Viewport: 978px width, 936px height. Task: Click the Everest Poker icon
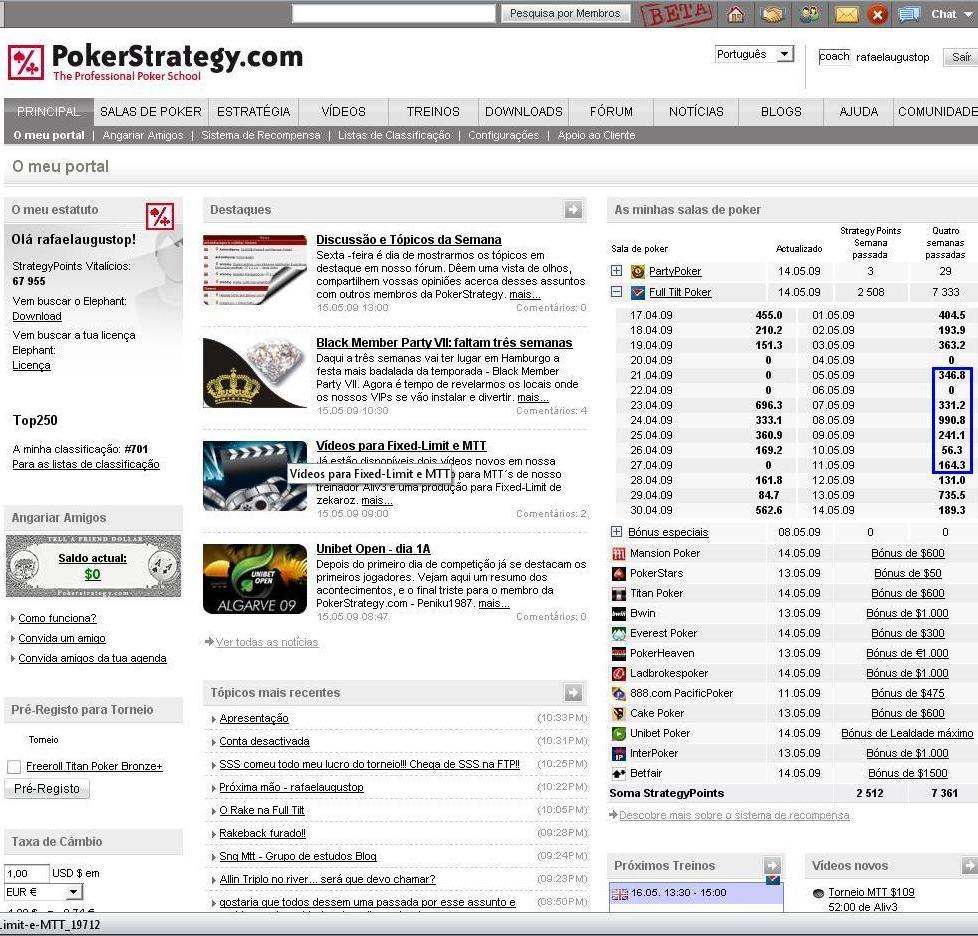(x=619, y=633)
